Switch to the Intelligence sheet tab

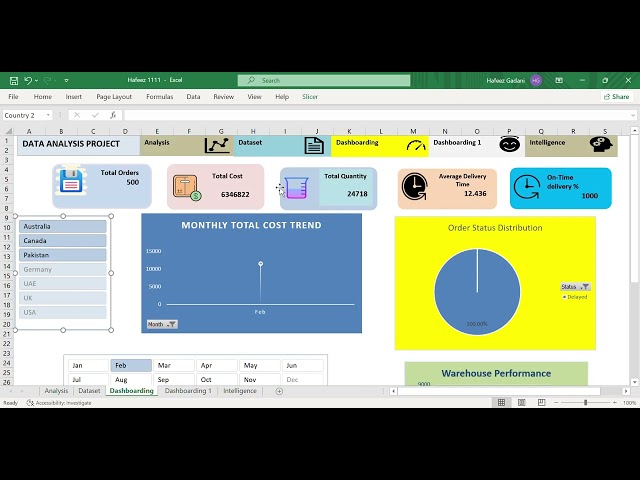pos(240,391)
